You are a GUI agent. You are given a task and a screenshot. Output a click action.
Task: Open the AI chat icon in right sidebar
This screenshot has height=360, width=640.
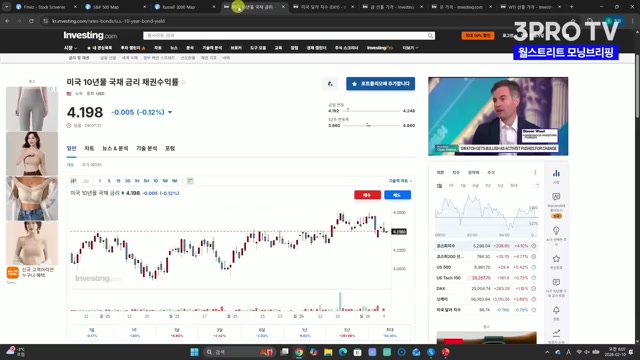(556, 197)
